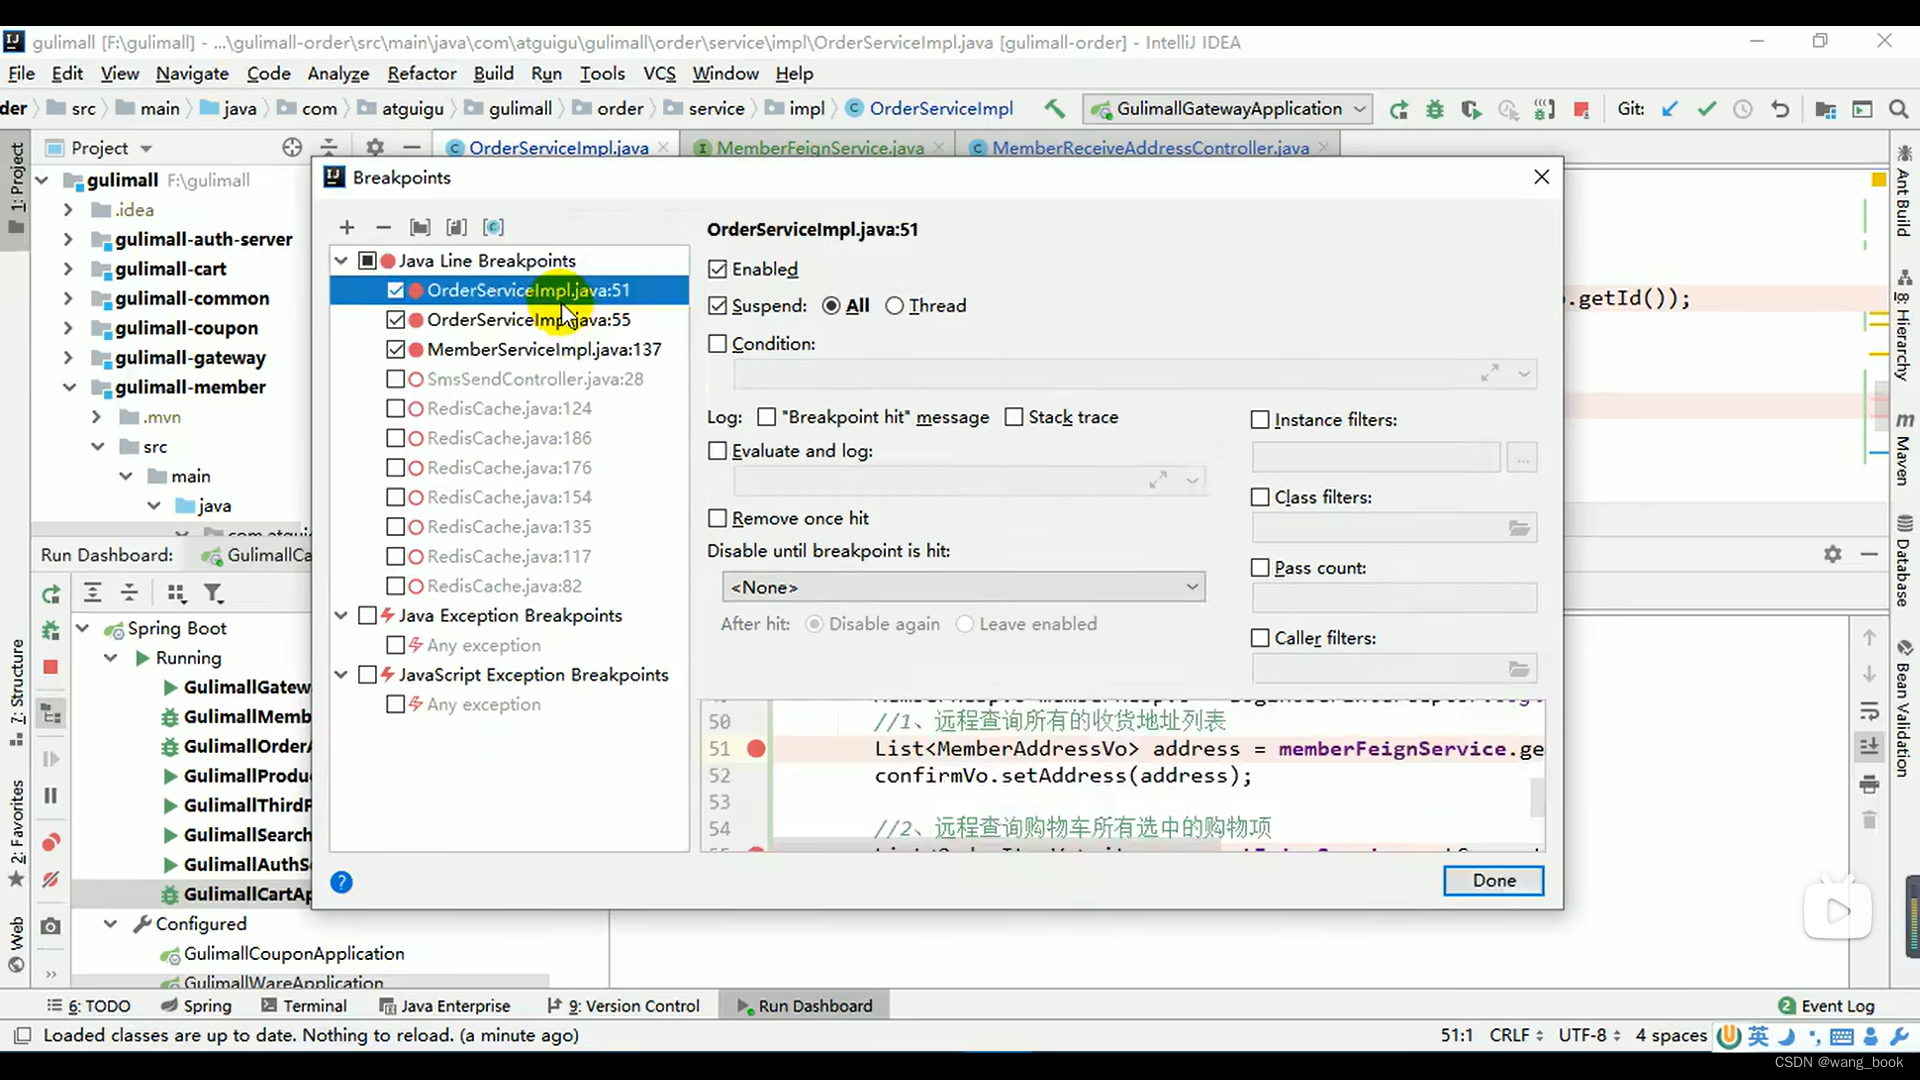Click CRLF line separator in status bar

pyautogui.click(x=1516, y=1036)
